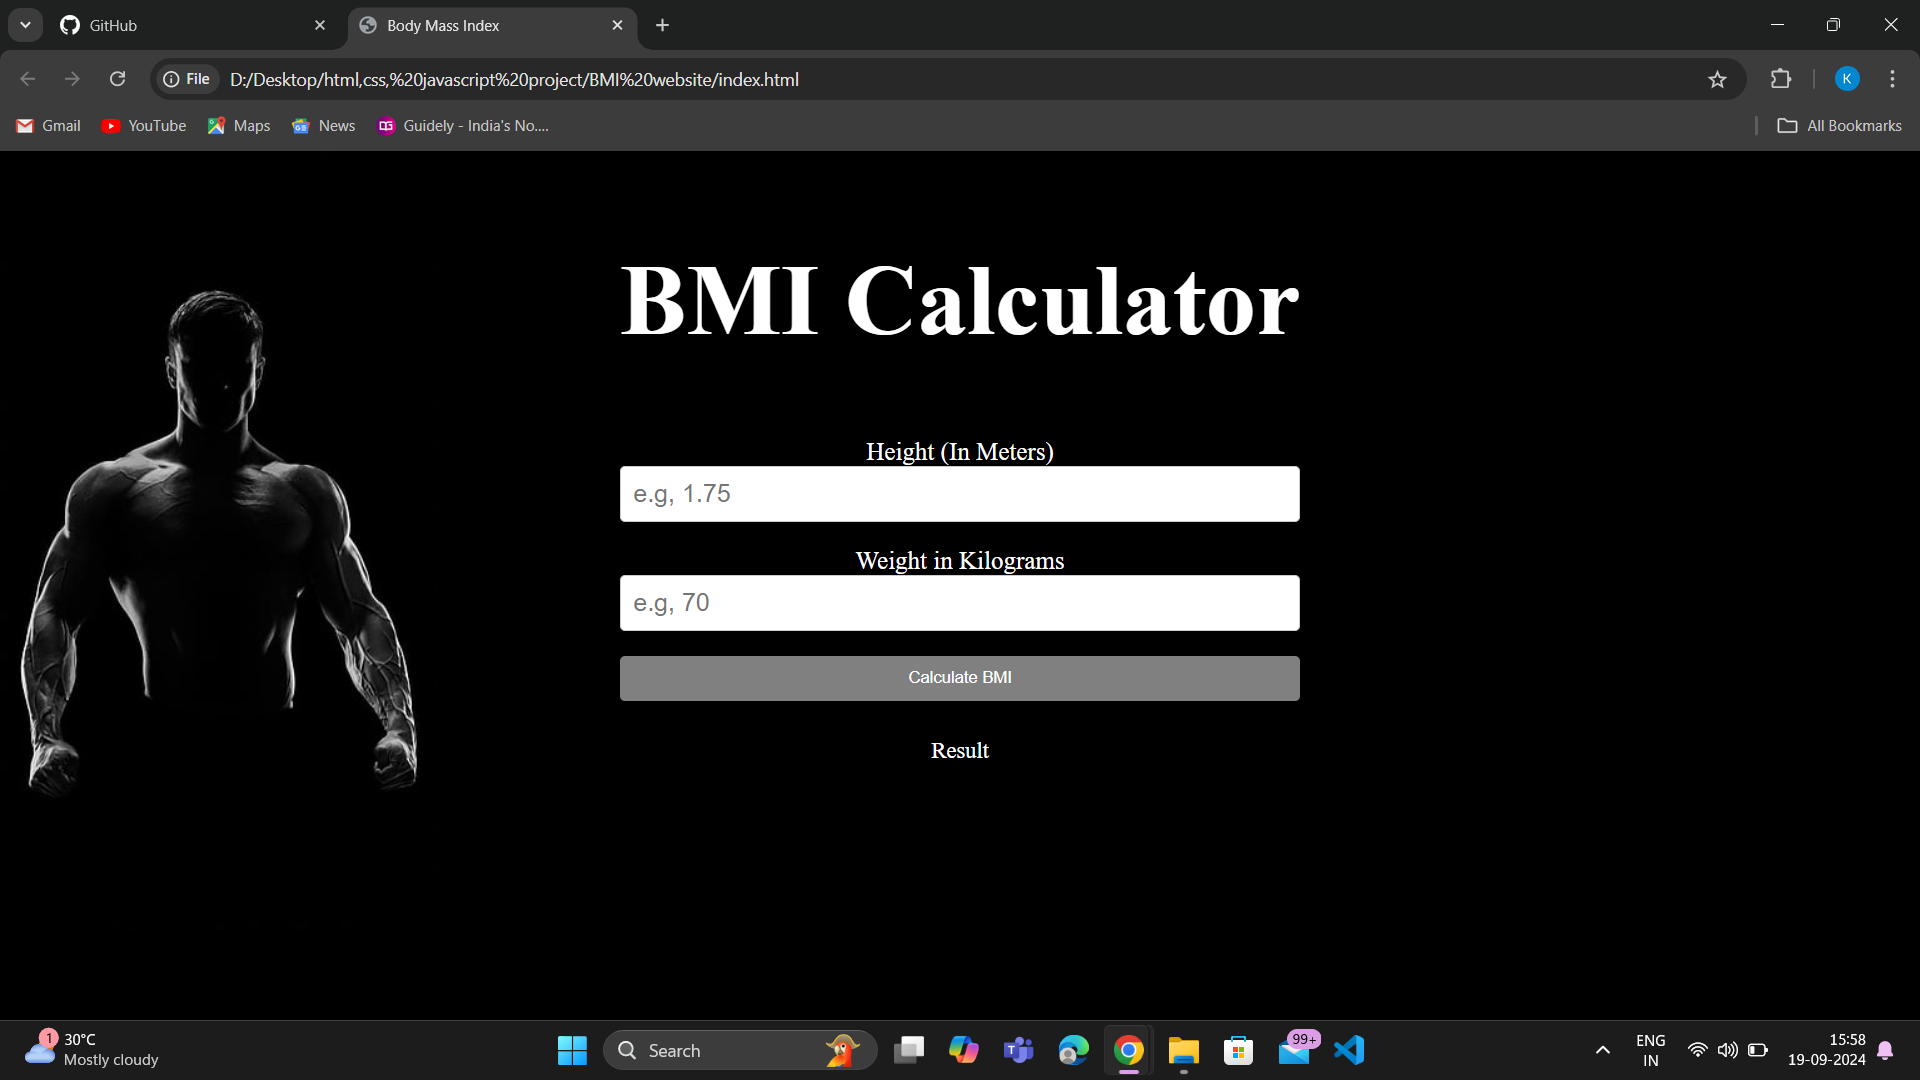
Task: Open the Chrome three-dot menu
Action: pos(1892,79)
